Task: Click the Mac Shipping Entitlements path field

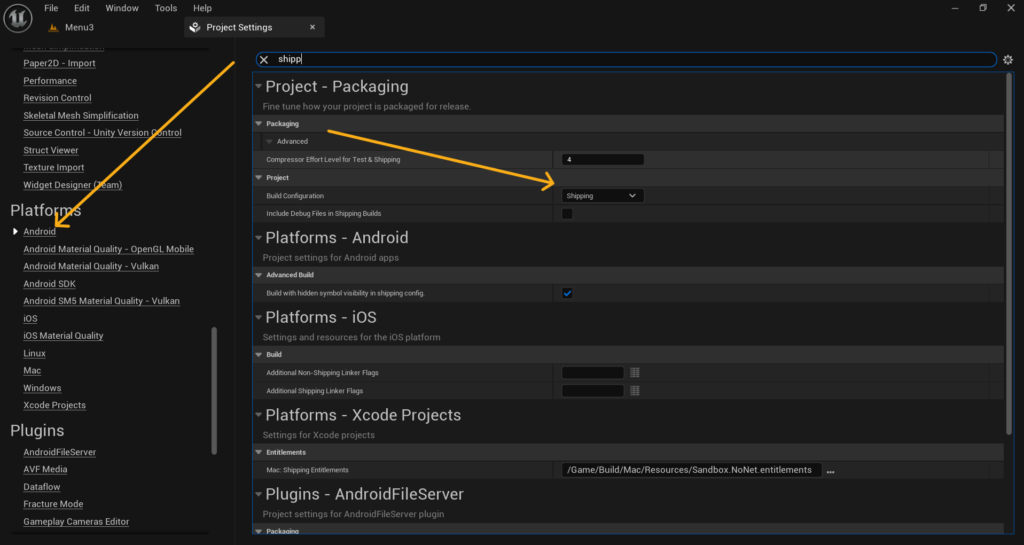Action: click(691, 470)
